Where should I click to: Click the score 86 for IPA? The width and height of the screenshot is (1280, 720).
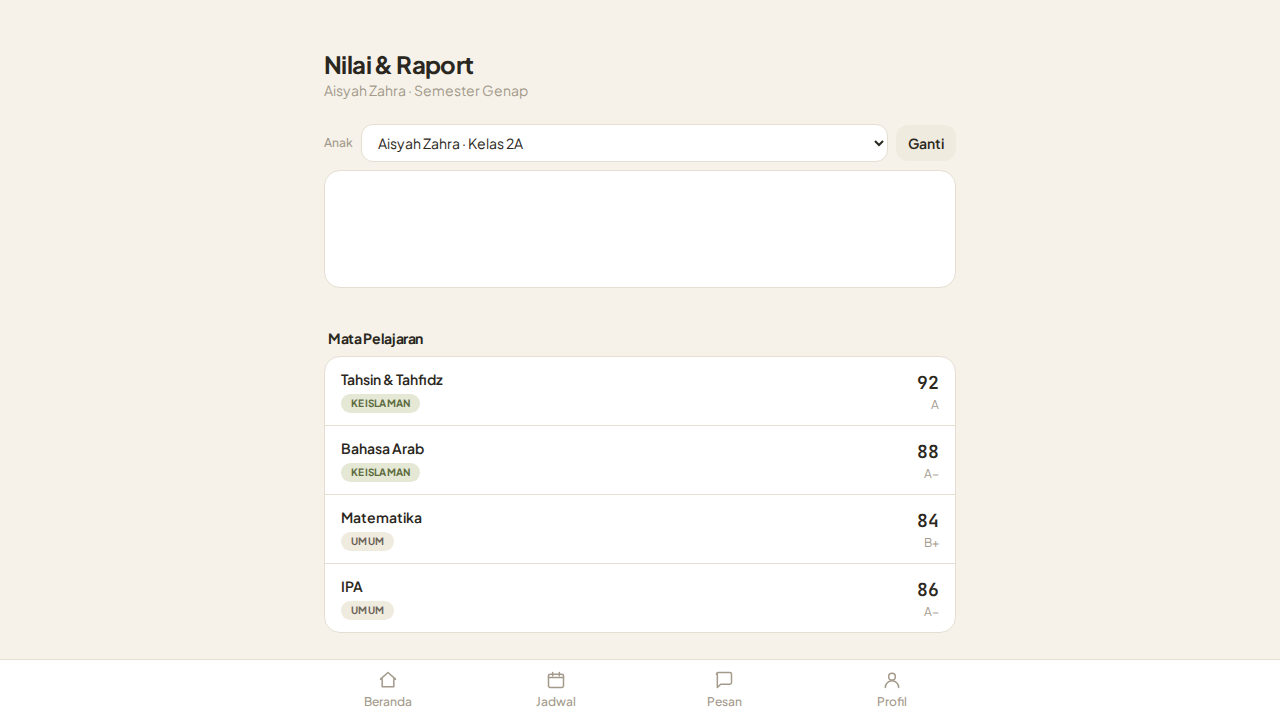[x=928, y=590]
